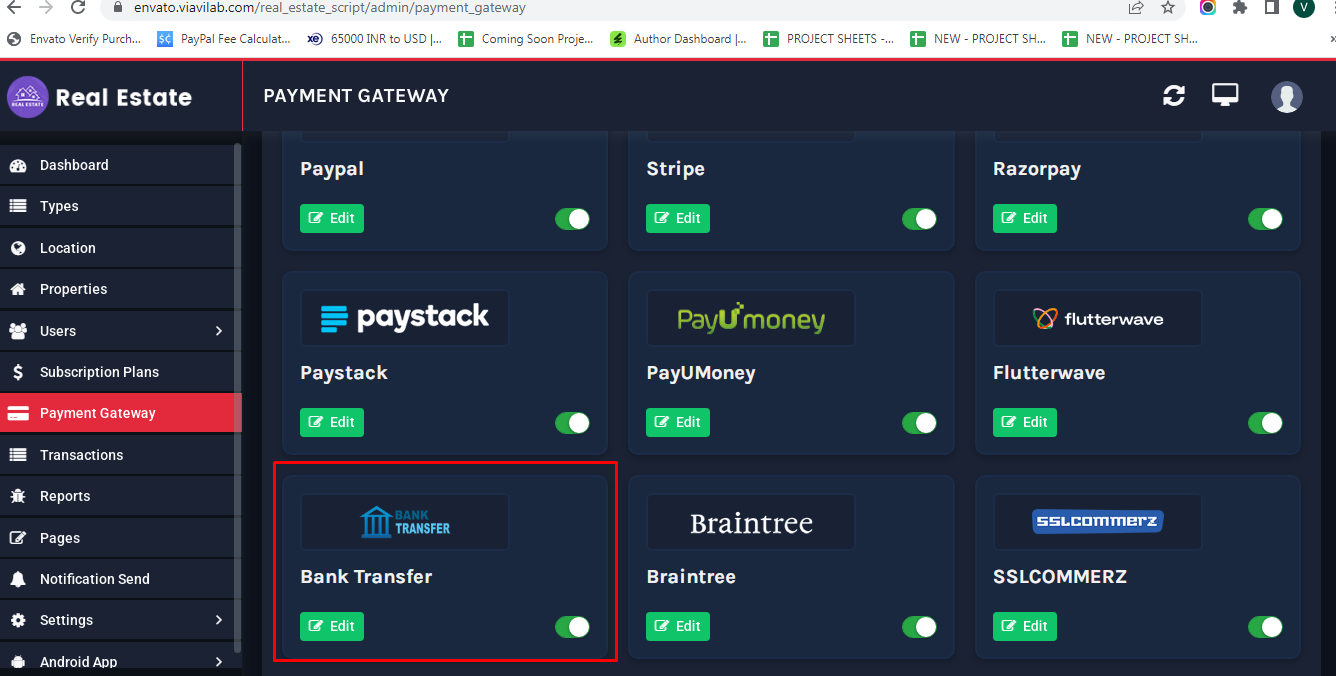
Task: Click the Properties home icon
Action: pyautogui.click(x=18, y=289)
